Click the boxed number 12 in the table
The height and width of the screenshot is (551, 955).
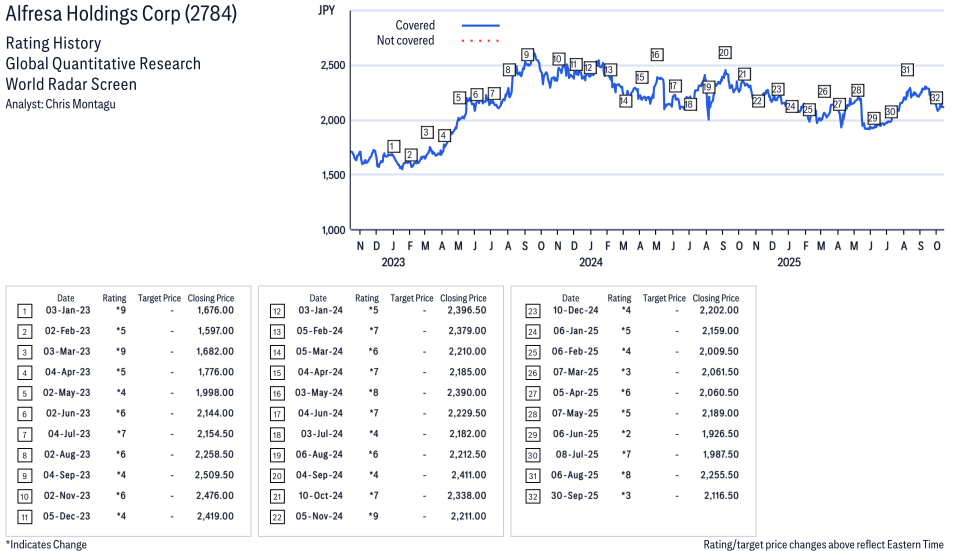(277, 311)
